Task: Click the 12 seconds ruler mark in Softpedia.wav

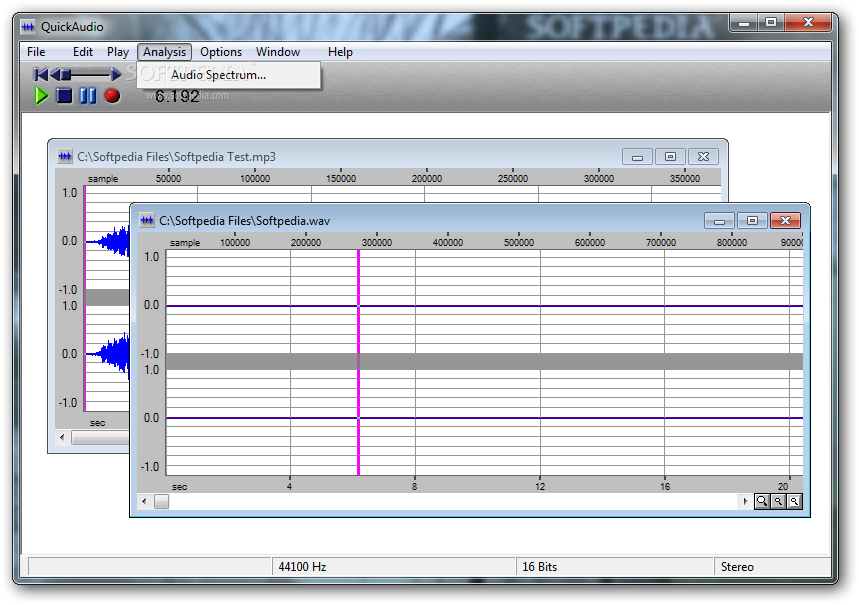Action: point(540,486)
